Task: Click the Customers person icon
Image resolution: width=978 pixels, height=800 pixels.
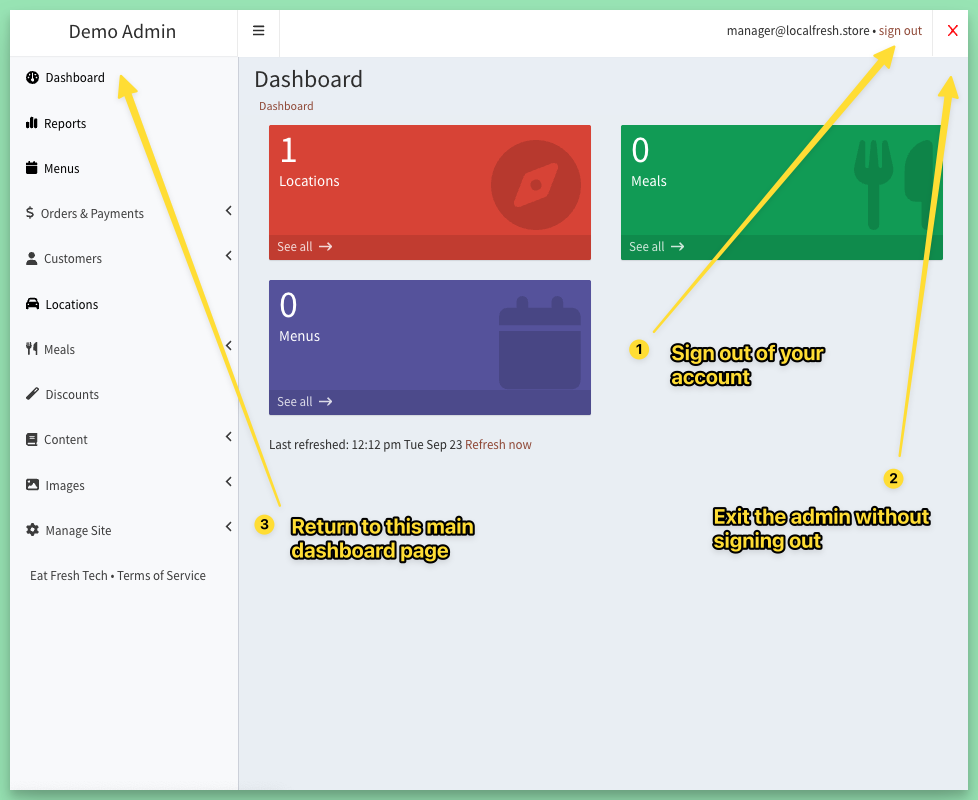Action: tap(32, 258)
